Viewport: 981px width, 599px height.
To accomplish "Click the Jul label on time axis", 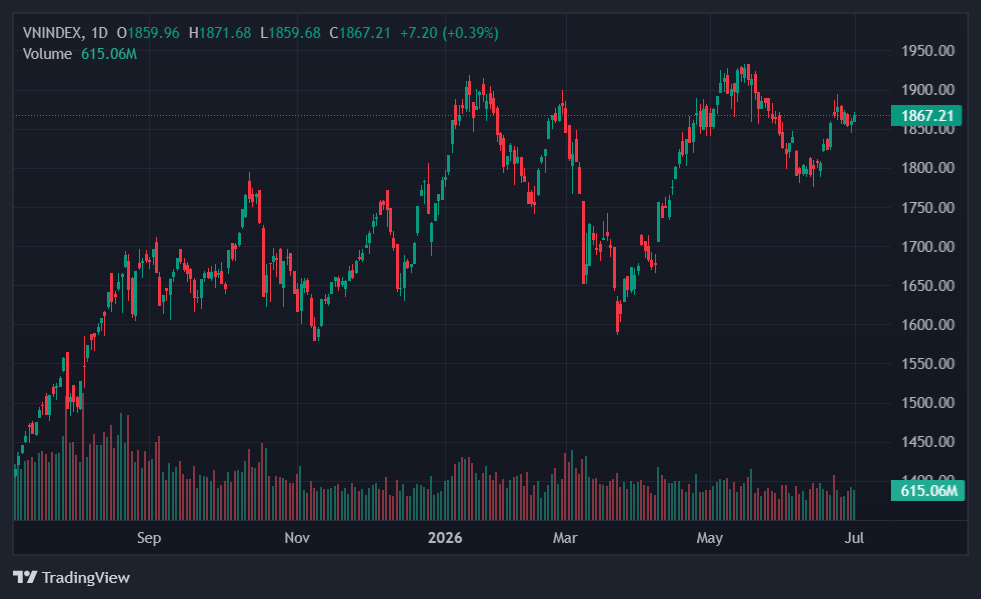I will click(x=854, y=538).
